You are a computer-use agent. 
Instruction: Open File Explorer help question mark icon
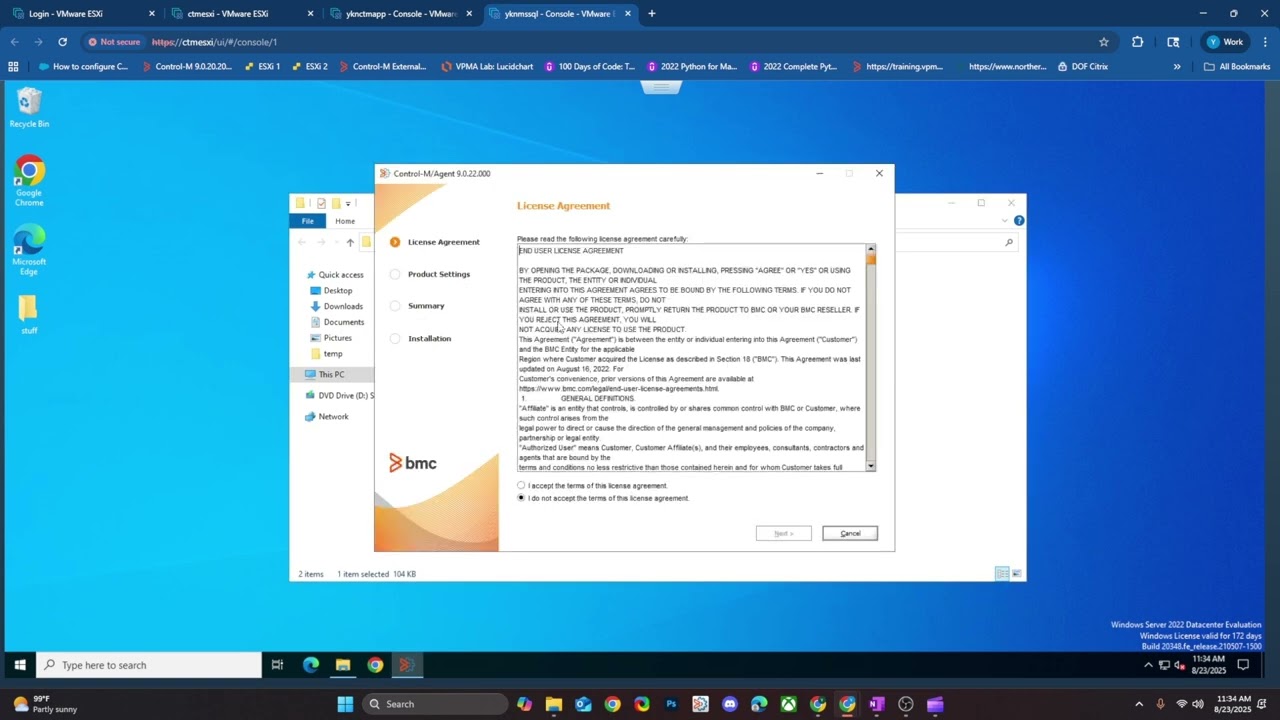[1019, 221]
